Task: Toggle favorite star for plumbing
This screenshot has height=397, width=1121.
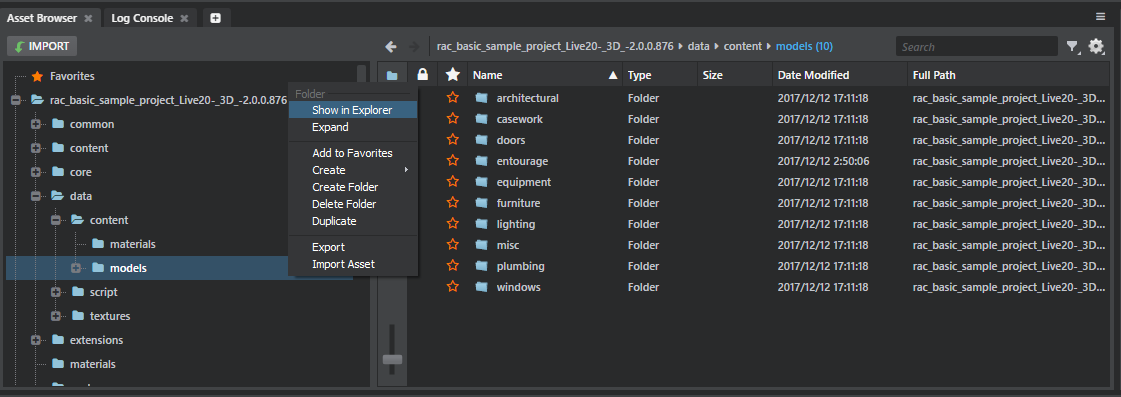Action: click(x=452, y=266)
